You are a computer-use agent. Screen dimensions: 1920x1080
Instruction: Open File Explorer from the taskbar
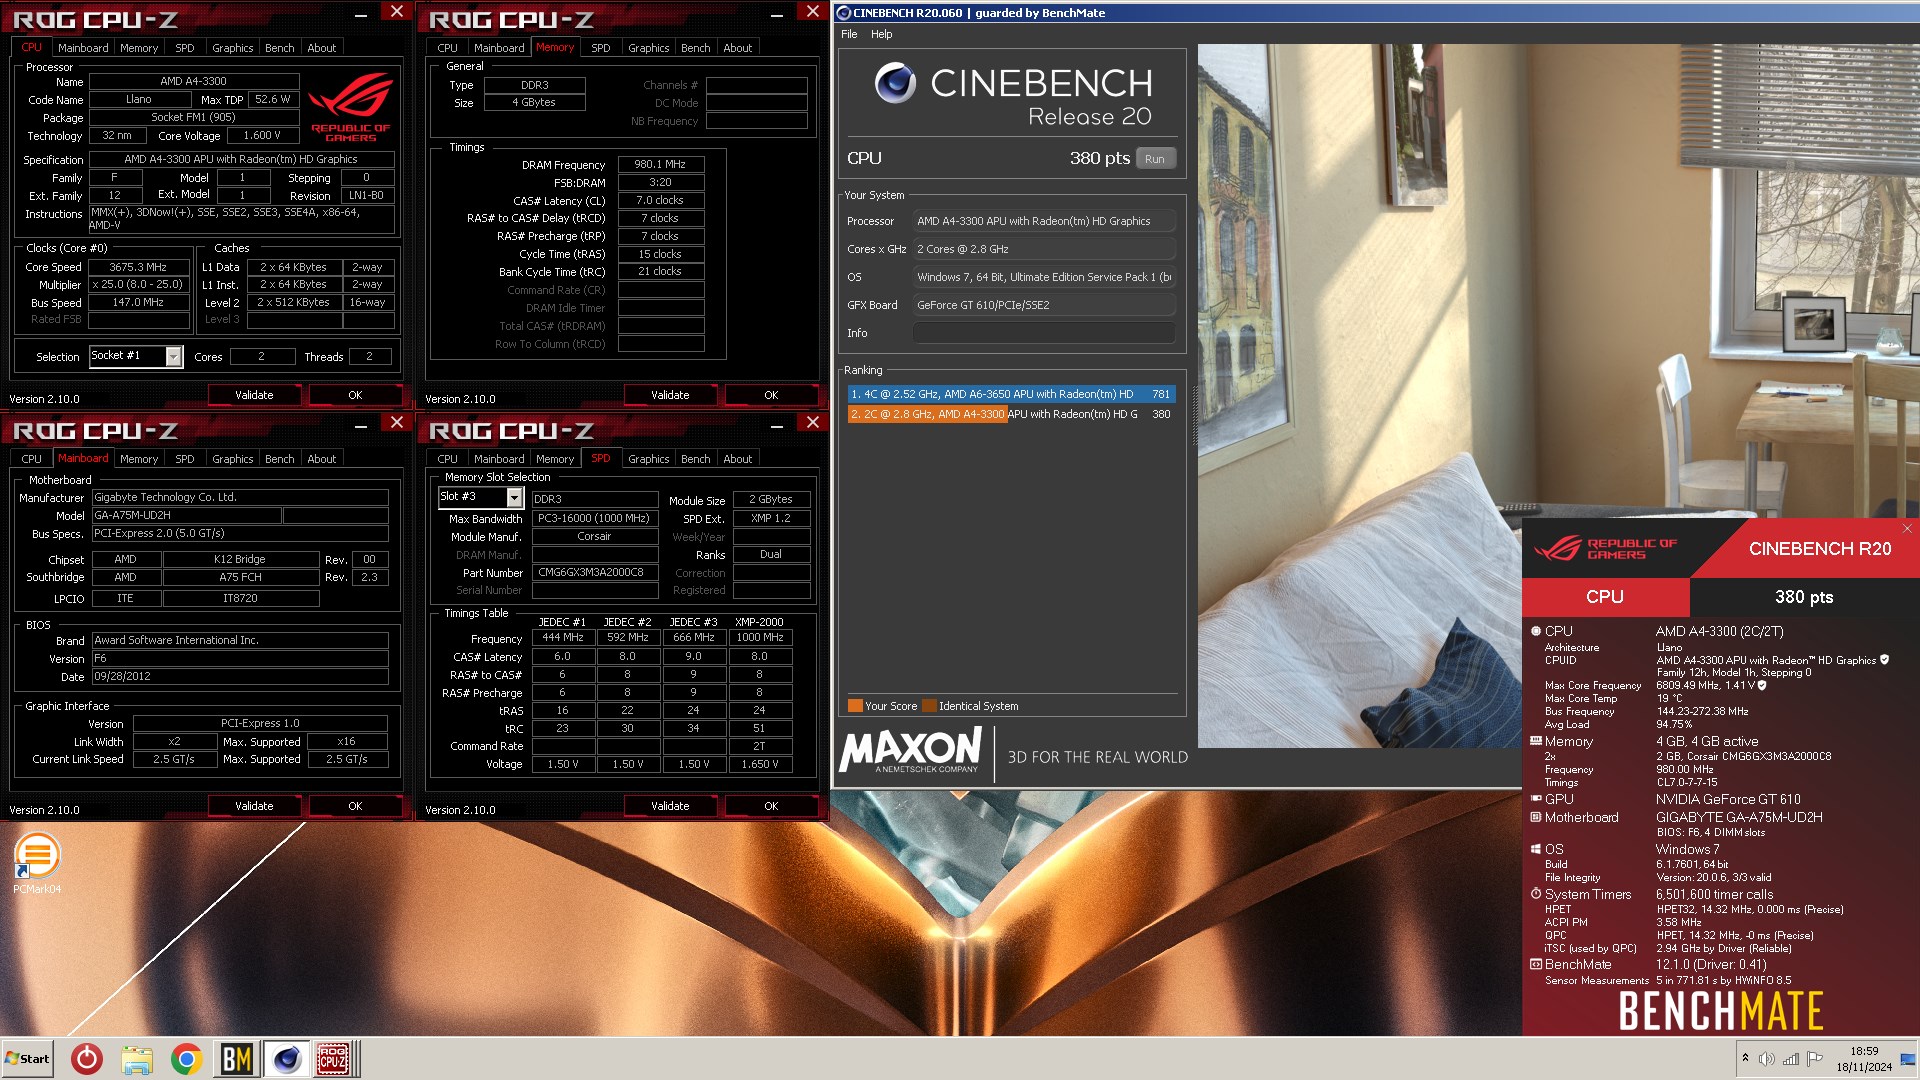click(x=137, y=1059)
